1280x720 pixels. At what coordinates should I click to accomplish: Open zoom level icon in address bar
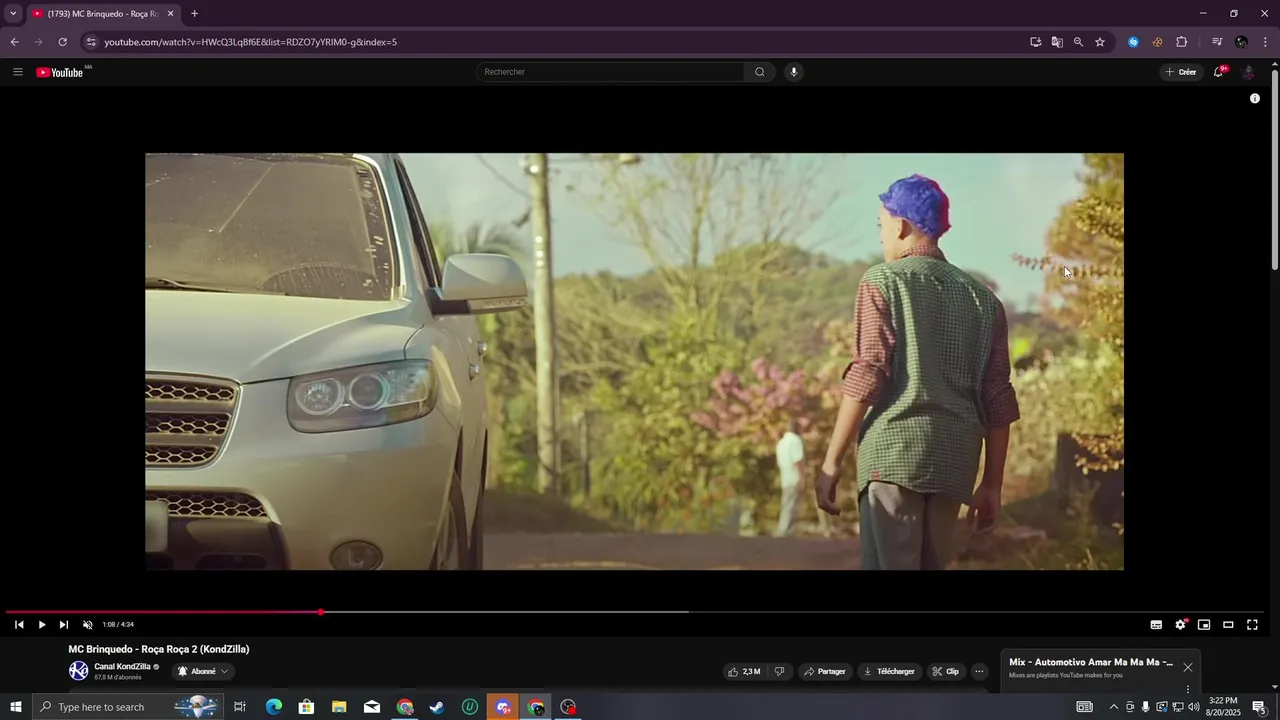(1078, 42)
